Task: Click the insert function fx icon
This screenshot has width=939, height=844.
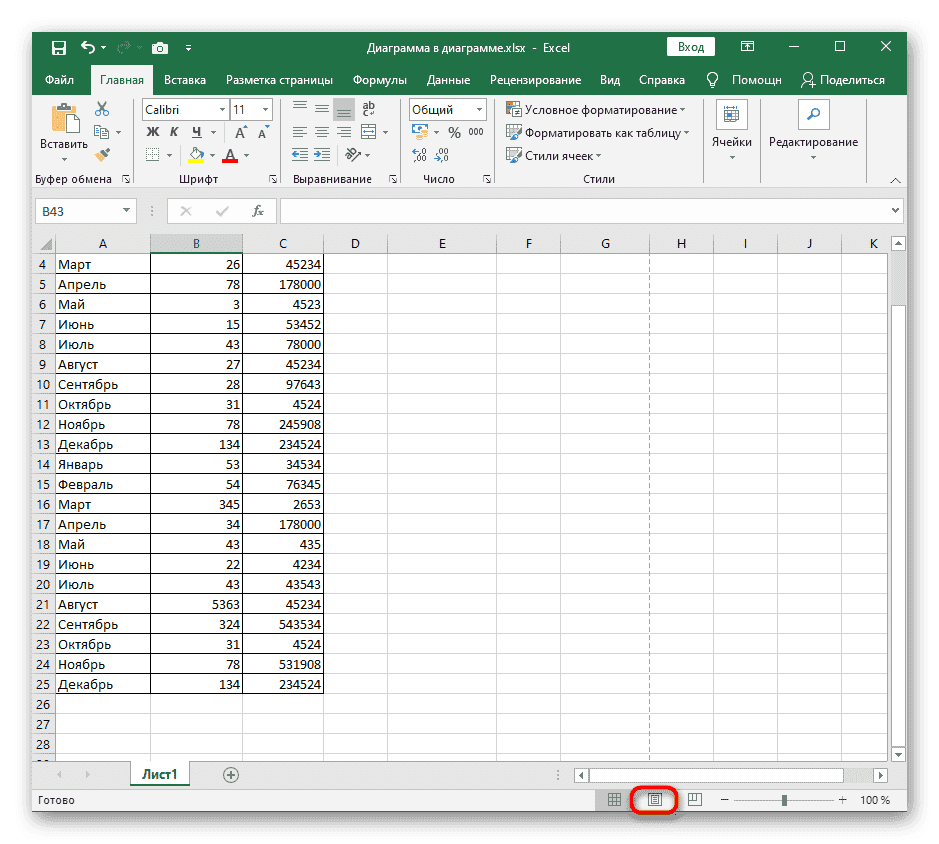Action: (257, 211)
